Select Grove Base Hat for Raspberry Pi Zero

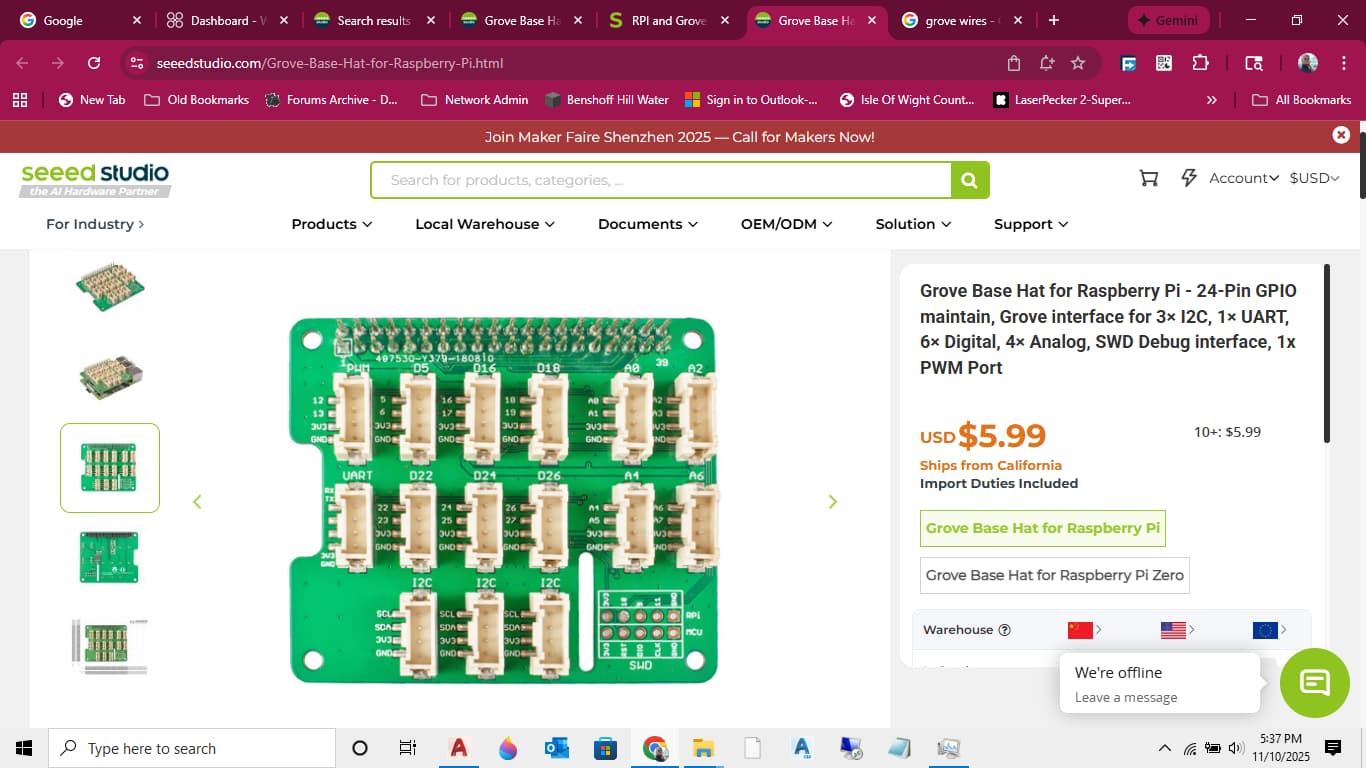(1054, 575)
